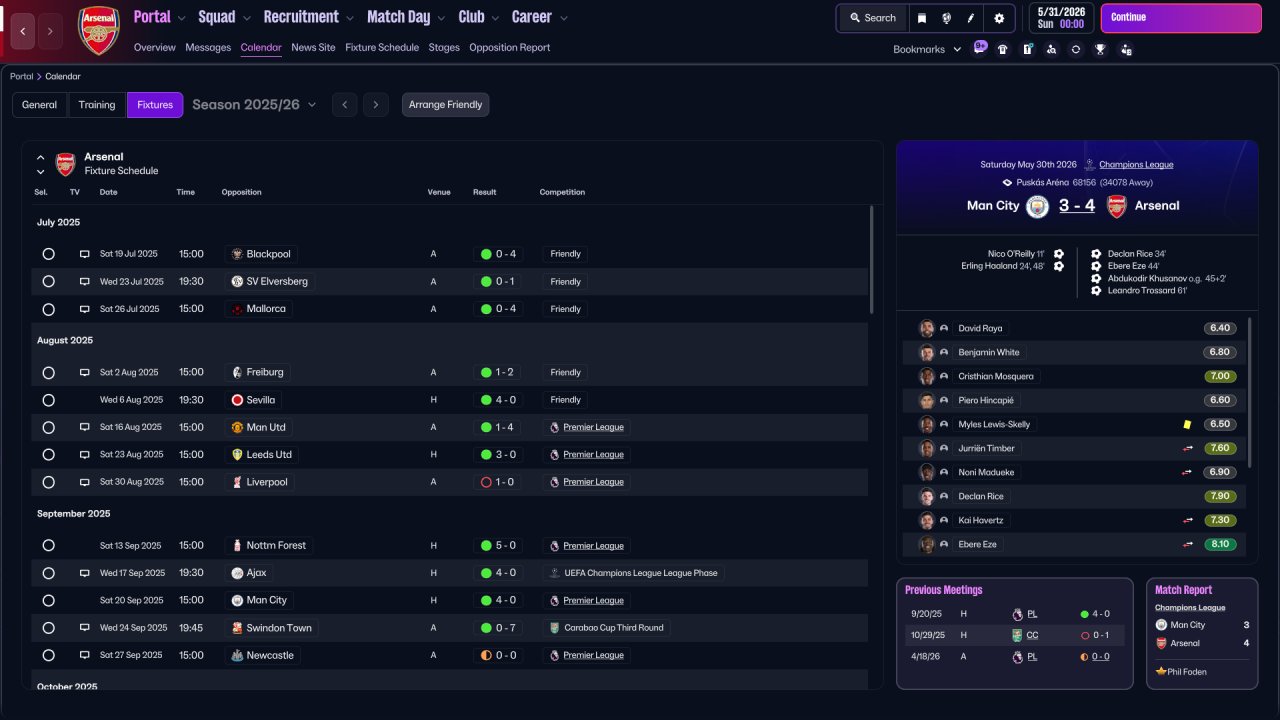The height and width of the screenshot is (720, 1280).
Task: Click the clipboard bookmark icon with teal dot
Action: pyautogui.click(x=1027, y=49)
